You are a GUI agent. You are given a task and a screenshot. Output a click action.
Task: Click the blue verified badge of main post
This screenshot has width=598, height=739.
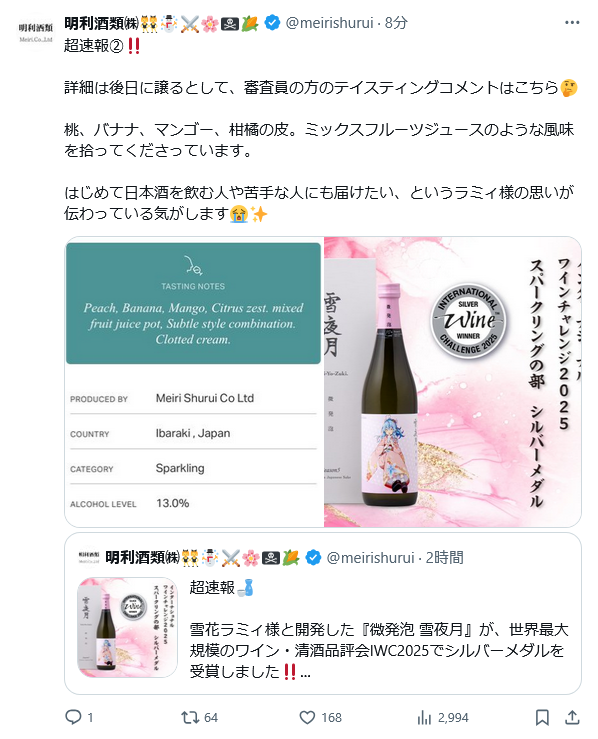272,22
